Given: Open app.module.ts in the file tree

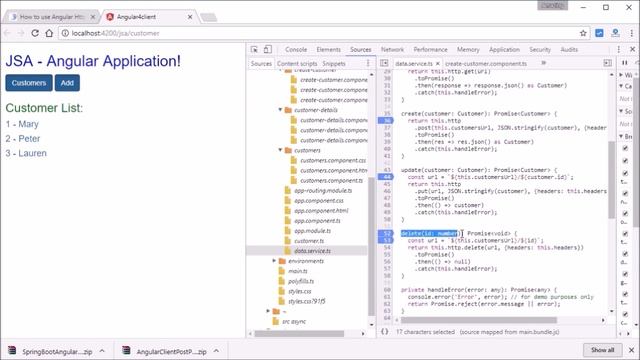Looking at the screenshot, I should click(x=313, y=231).
